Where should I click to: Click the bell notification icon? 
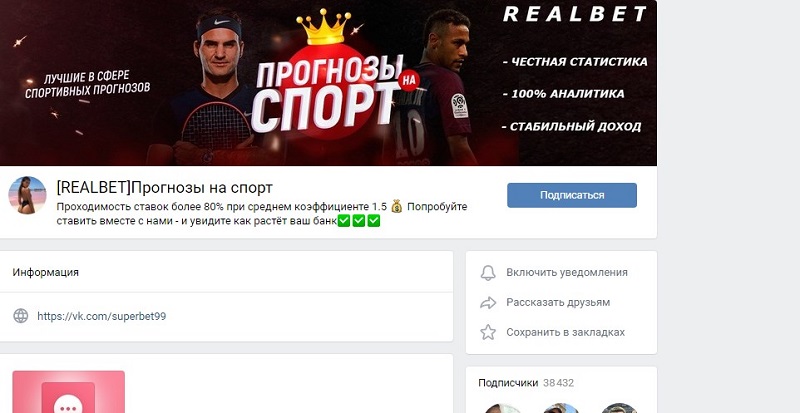pyautogui.click(x=488, y=273)
